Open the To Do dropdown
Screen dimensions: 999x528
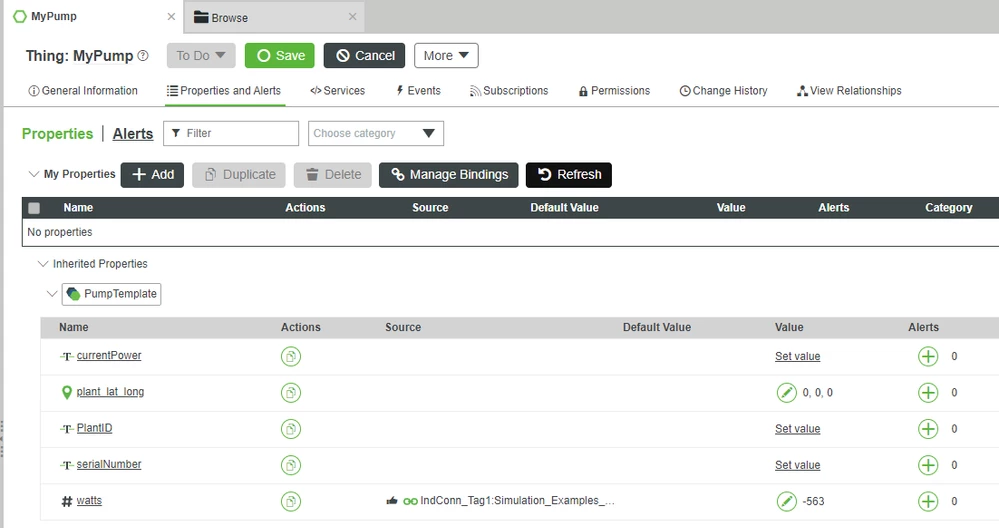201,55
